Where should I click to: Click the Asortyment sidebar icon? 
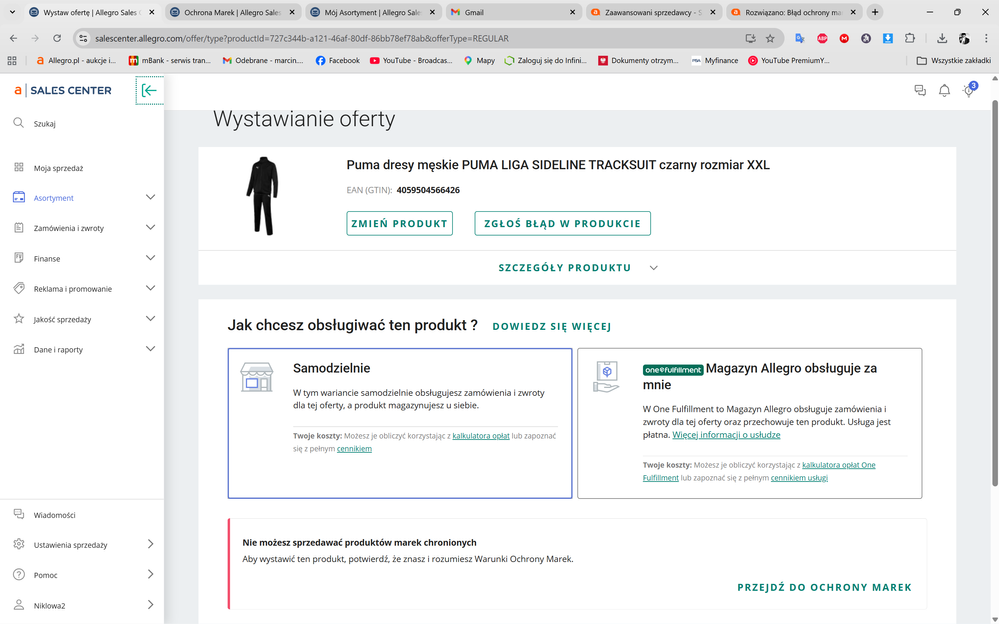(18, 197)
